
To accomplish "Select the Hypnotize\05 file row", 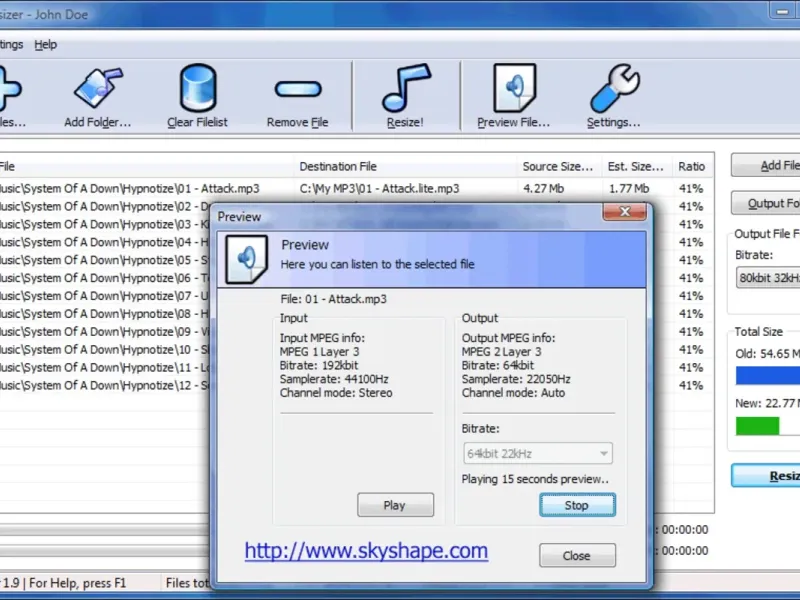I will 105,260.
